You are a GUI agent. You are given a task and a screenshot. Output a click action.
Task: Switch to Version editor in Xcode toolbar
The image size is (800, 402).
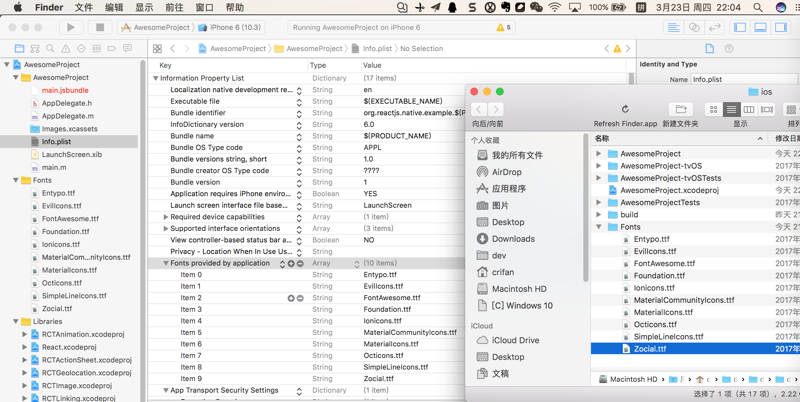[714, 28]
